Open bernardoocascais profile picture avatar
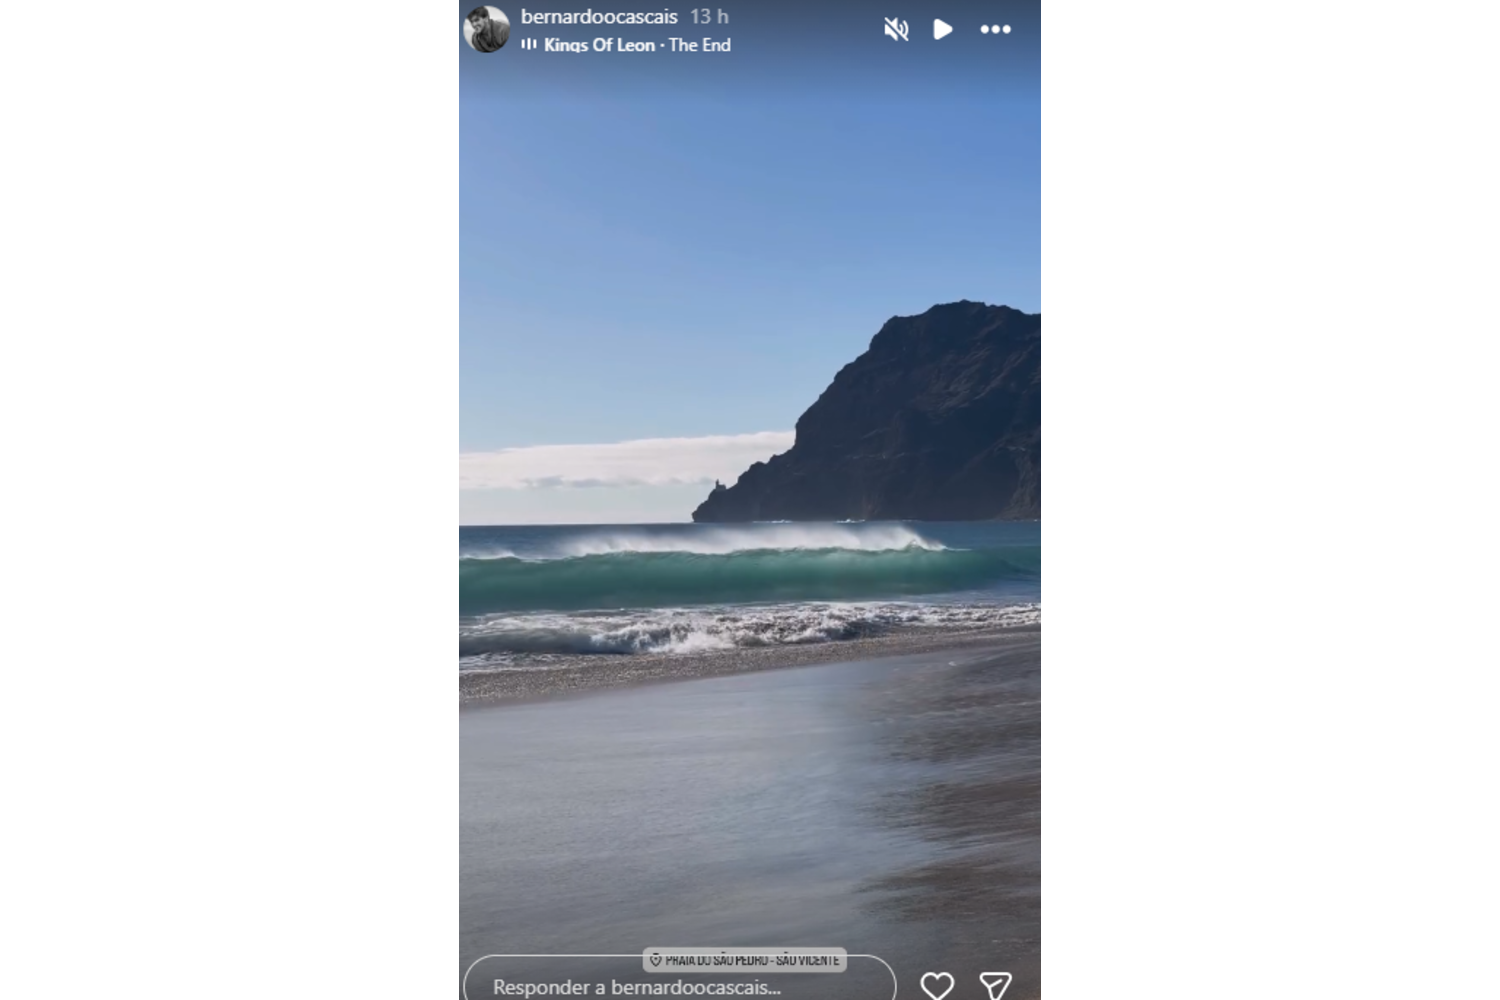The width and height of the screenshot is (1500, 1000). coord(487,29)
